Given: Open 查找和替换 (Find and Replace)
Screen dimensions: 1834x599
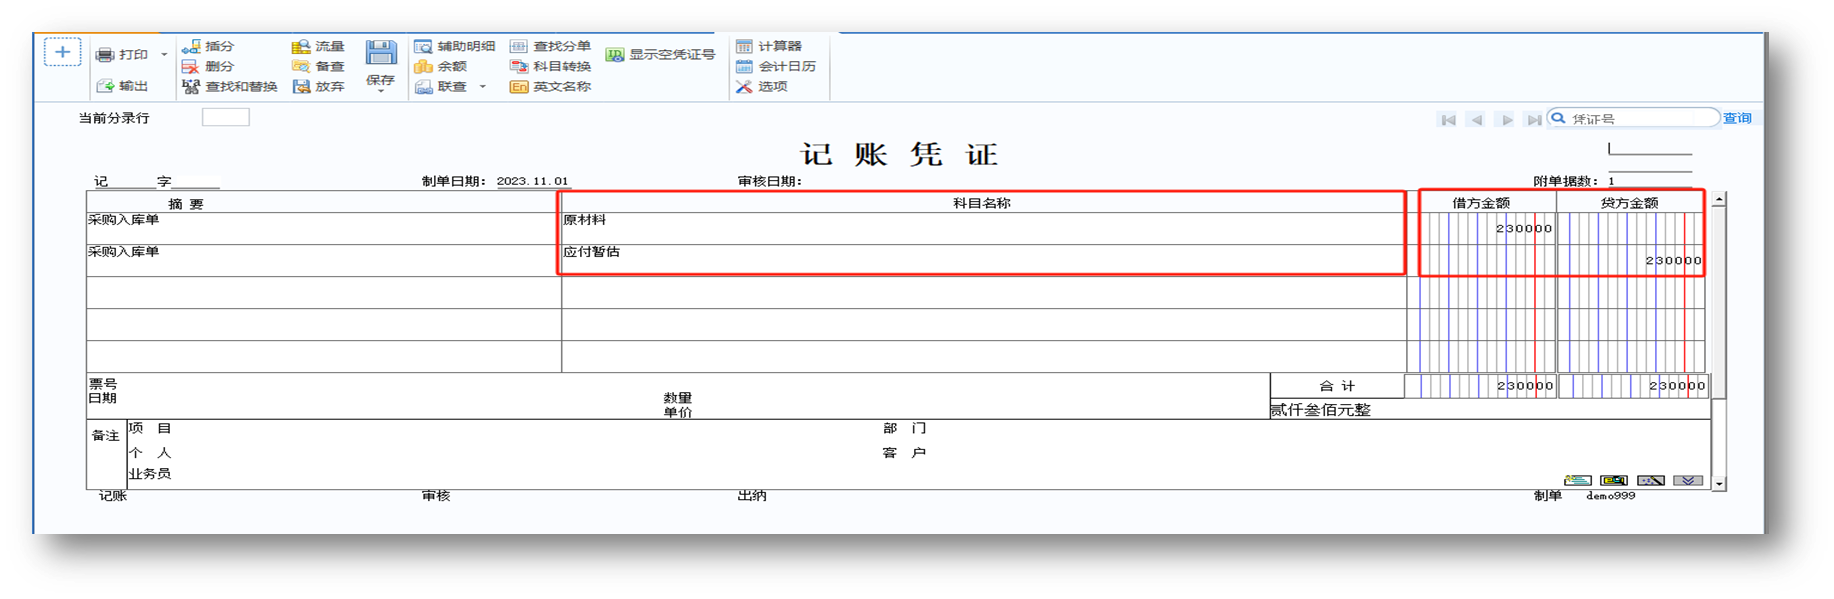Looking at the screenshot, I should click(x=230, y=87).
